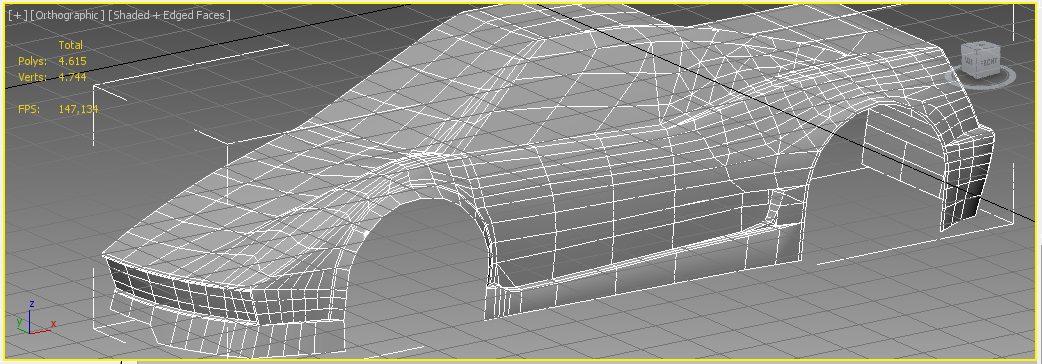Open the Shaded + Edged Faces shading menu
1042x364 pixels.
pos(169,15)
